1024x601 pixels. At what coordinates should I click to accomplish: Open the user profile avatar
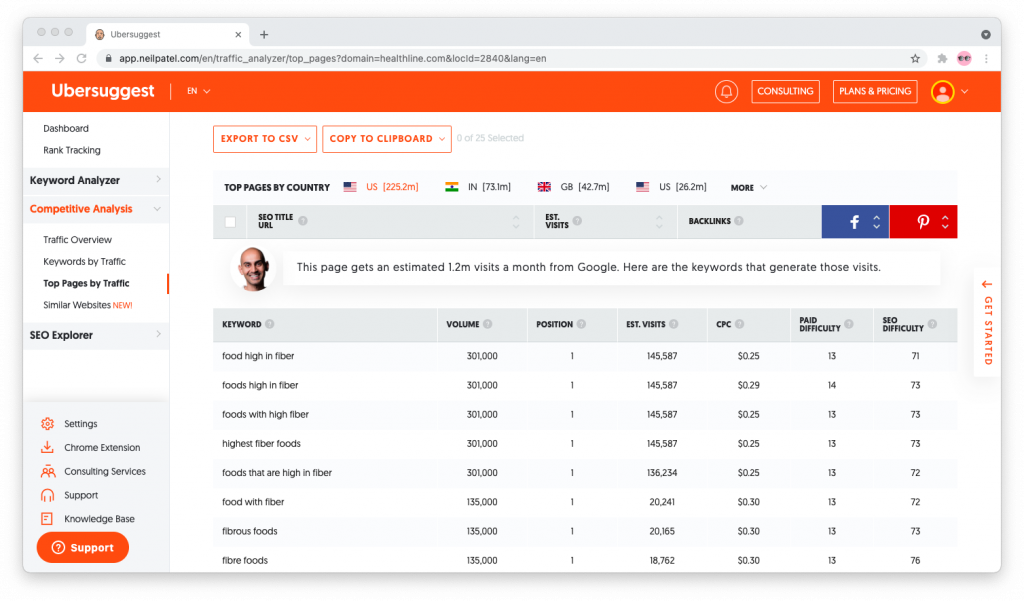[942, 91]
